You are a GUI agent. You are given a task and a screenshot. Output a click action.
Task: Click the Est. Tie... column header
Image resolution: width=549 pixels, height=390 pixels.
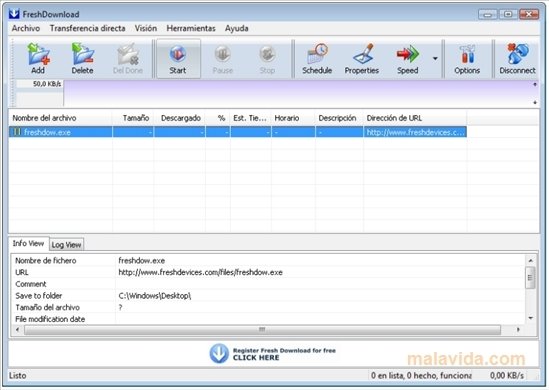tap(251, 118)
